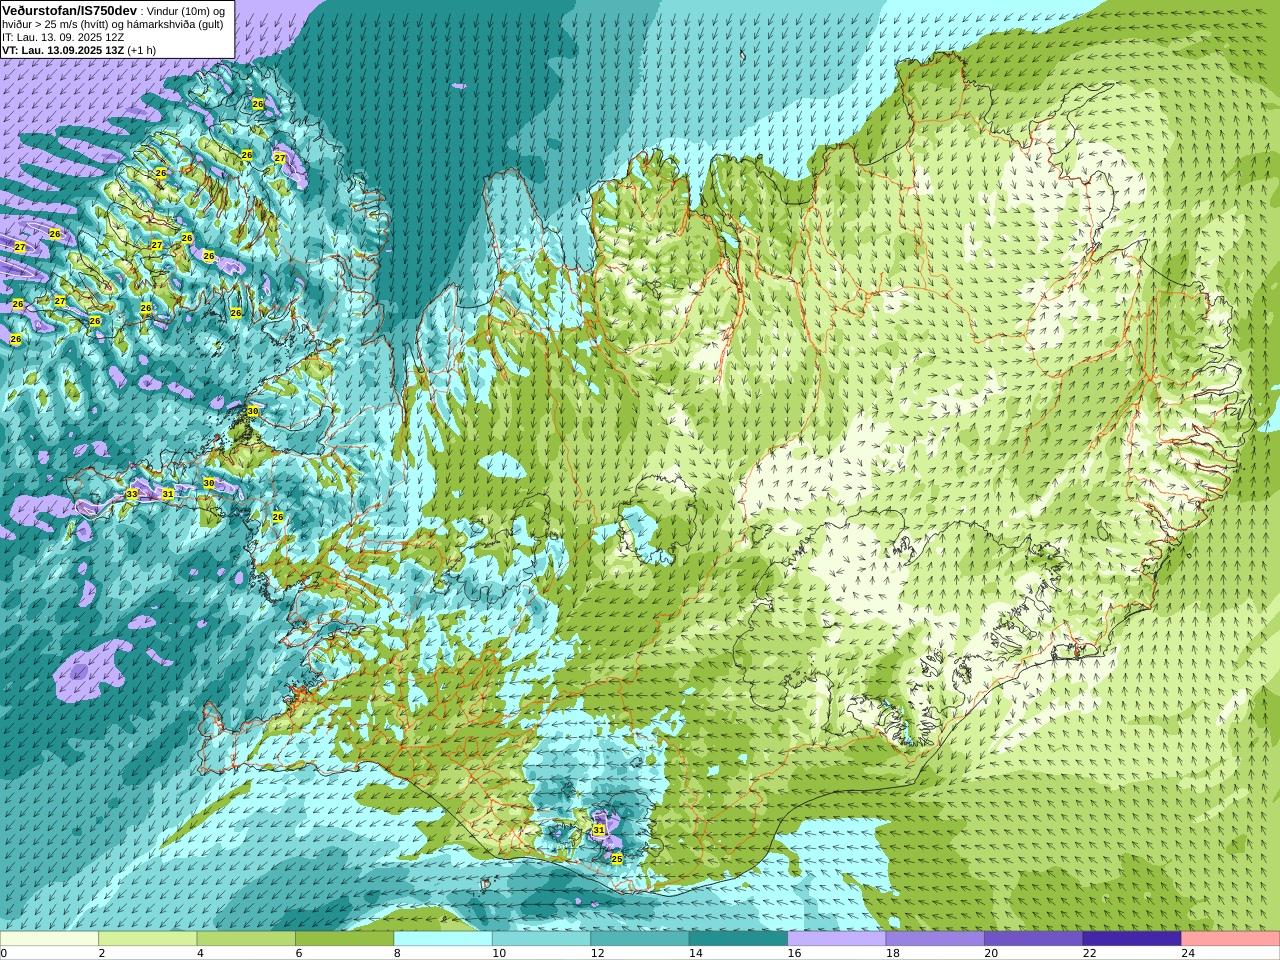This screenshot has height=960, width=1280.
Task: Pick the pink above-24 m/s legend swatch
Action: pos(1230,939)
